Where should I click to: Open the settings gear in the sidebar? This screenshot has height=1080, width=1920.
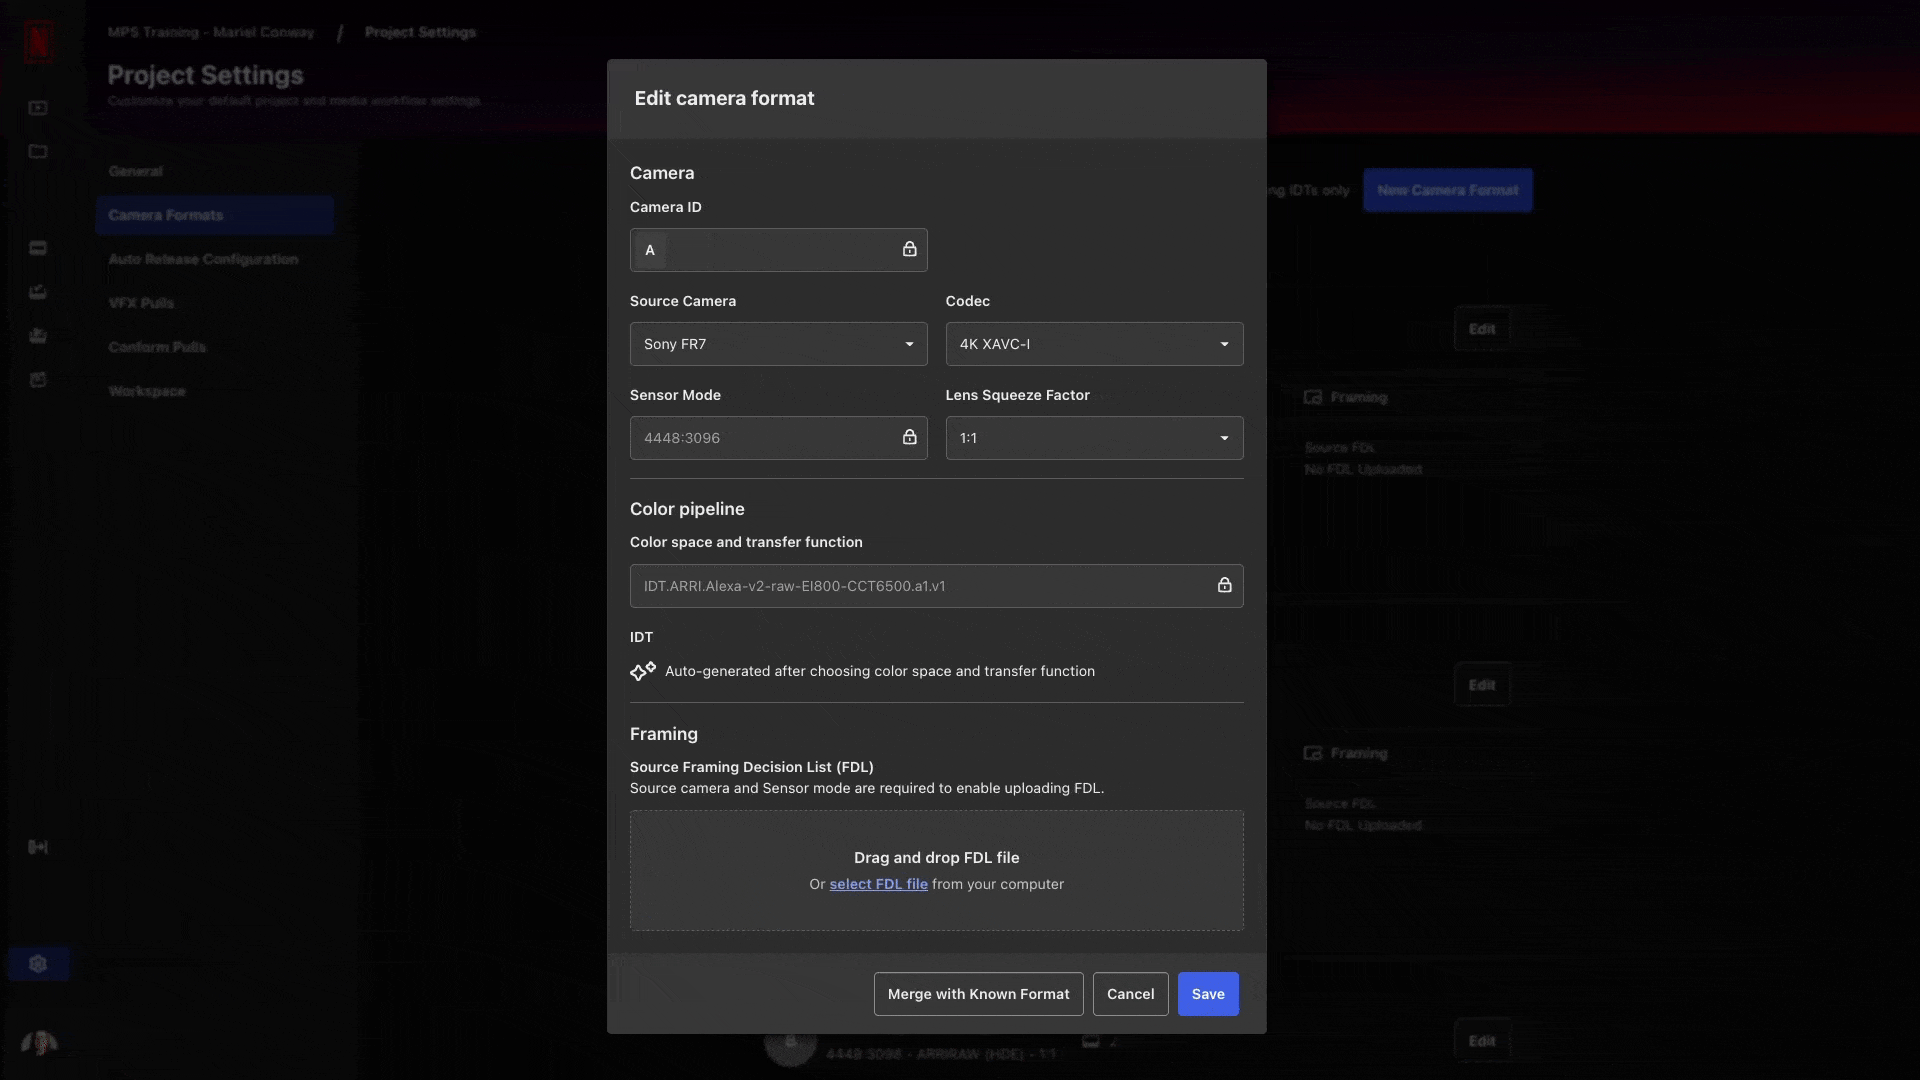coord(38,964)
